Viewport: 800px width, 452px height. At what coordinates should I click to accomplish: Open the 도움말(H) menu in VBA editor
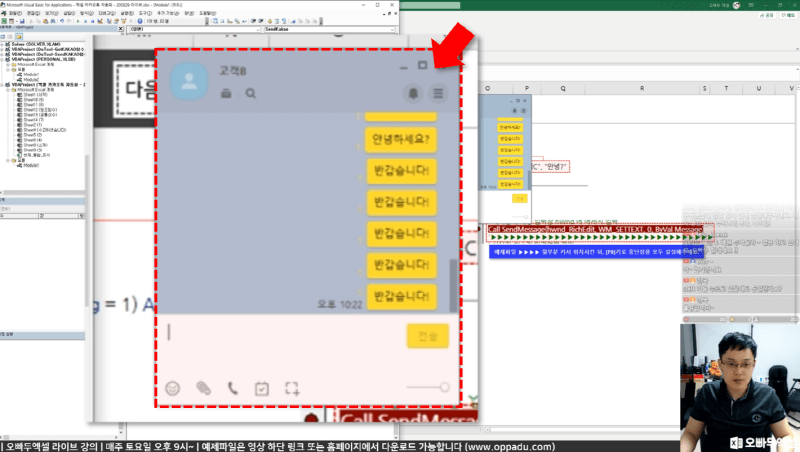coord(207,13)
